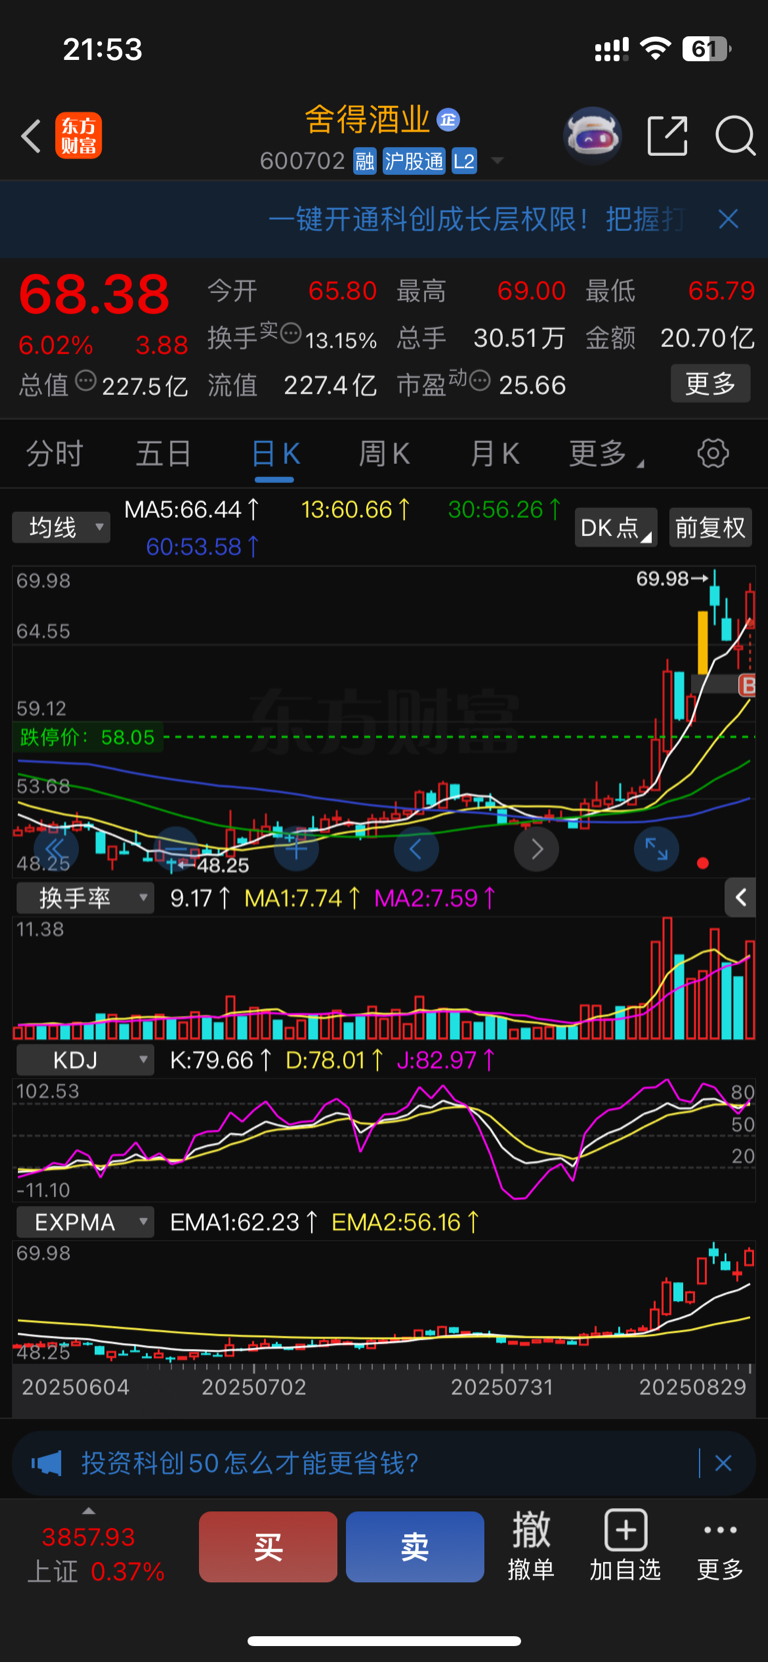
Task: Tap the face icon beside 市盈动
Action: click(x=479, y=380)
